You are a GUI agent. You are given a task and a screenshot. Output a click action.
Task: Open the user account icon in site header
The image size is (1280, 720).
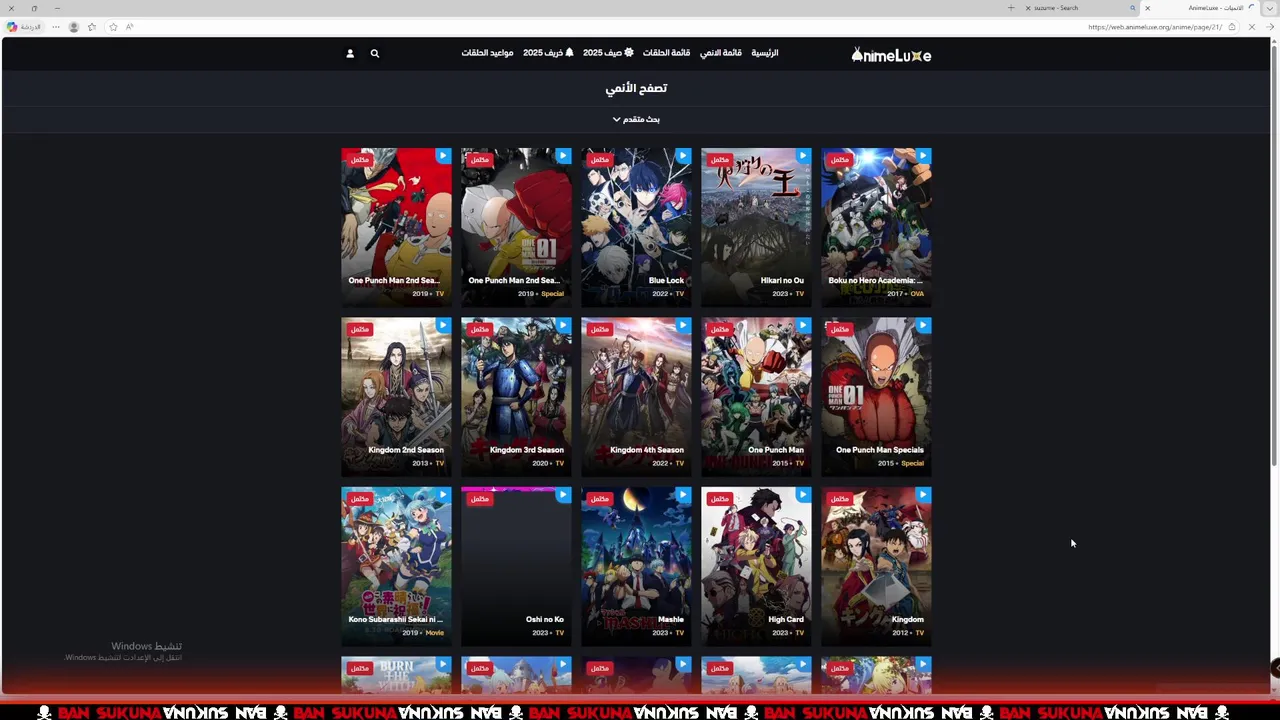click(350, 53)
